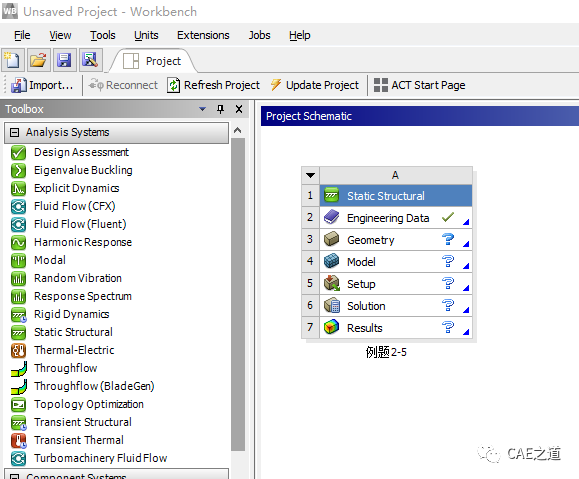Select the Engineering Data cell icon
Image resolution: width=579 pixels, height=479 pixels.
[331, 217]
